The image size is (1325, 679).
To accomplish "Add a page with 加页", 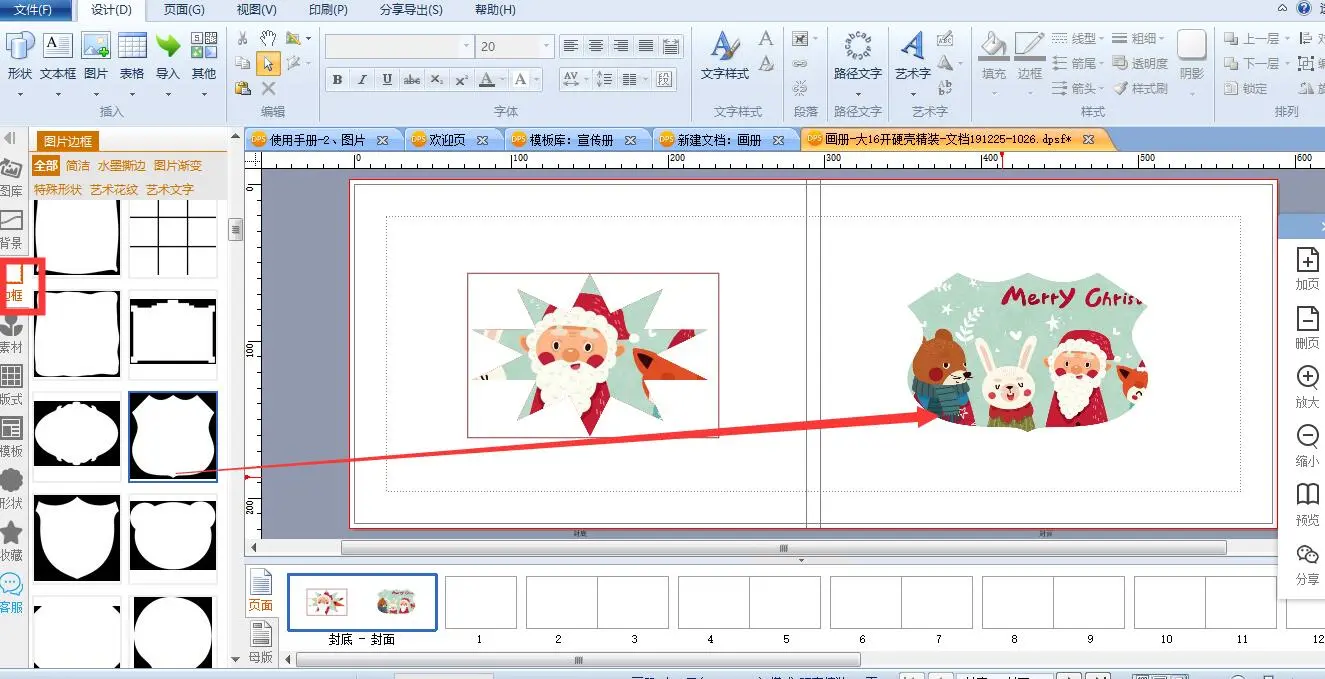I will (x=1307, y=268).
